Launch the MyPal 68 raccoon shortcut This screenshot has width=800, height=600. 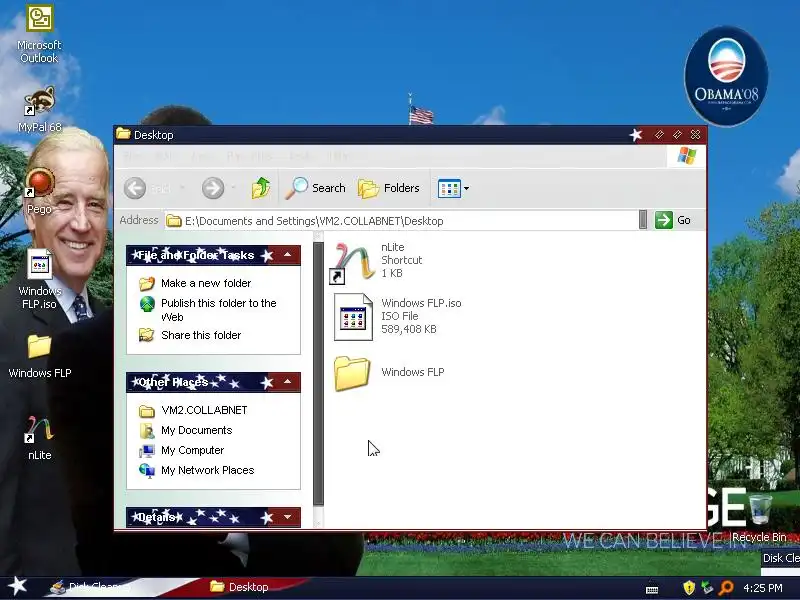(39, 109)
